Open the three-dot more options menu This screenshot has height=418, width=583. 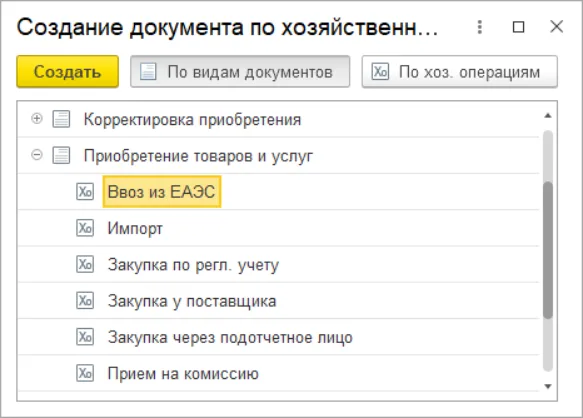480,27
